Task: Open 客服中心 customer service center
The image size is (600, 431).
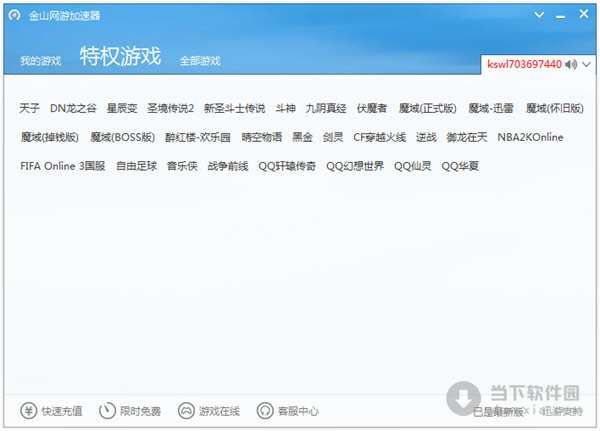Action: tap(298, 411)
